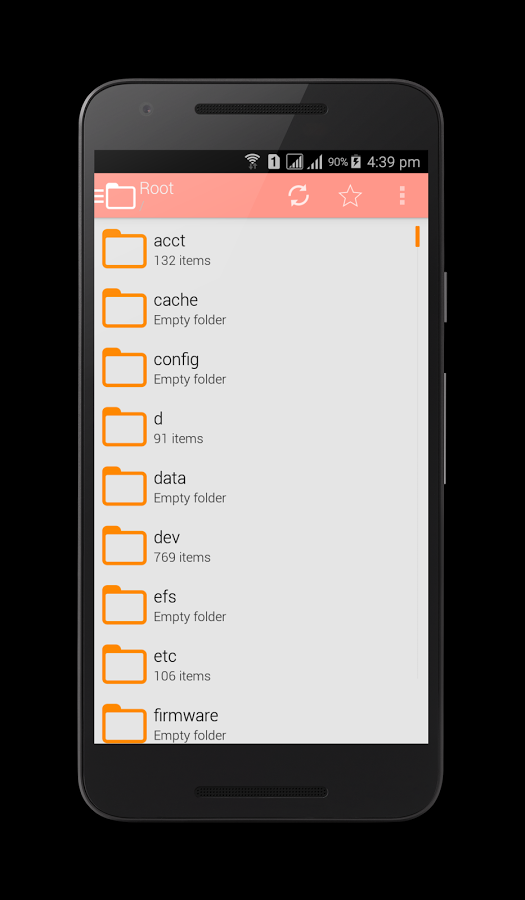525x900 pixels.
Task: Tap the Wi-Fi status bar icon
Action: point(252,162)
